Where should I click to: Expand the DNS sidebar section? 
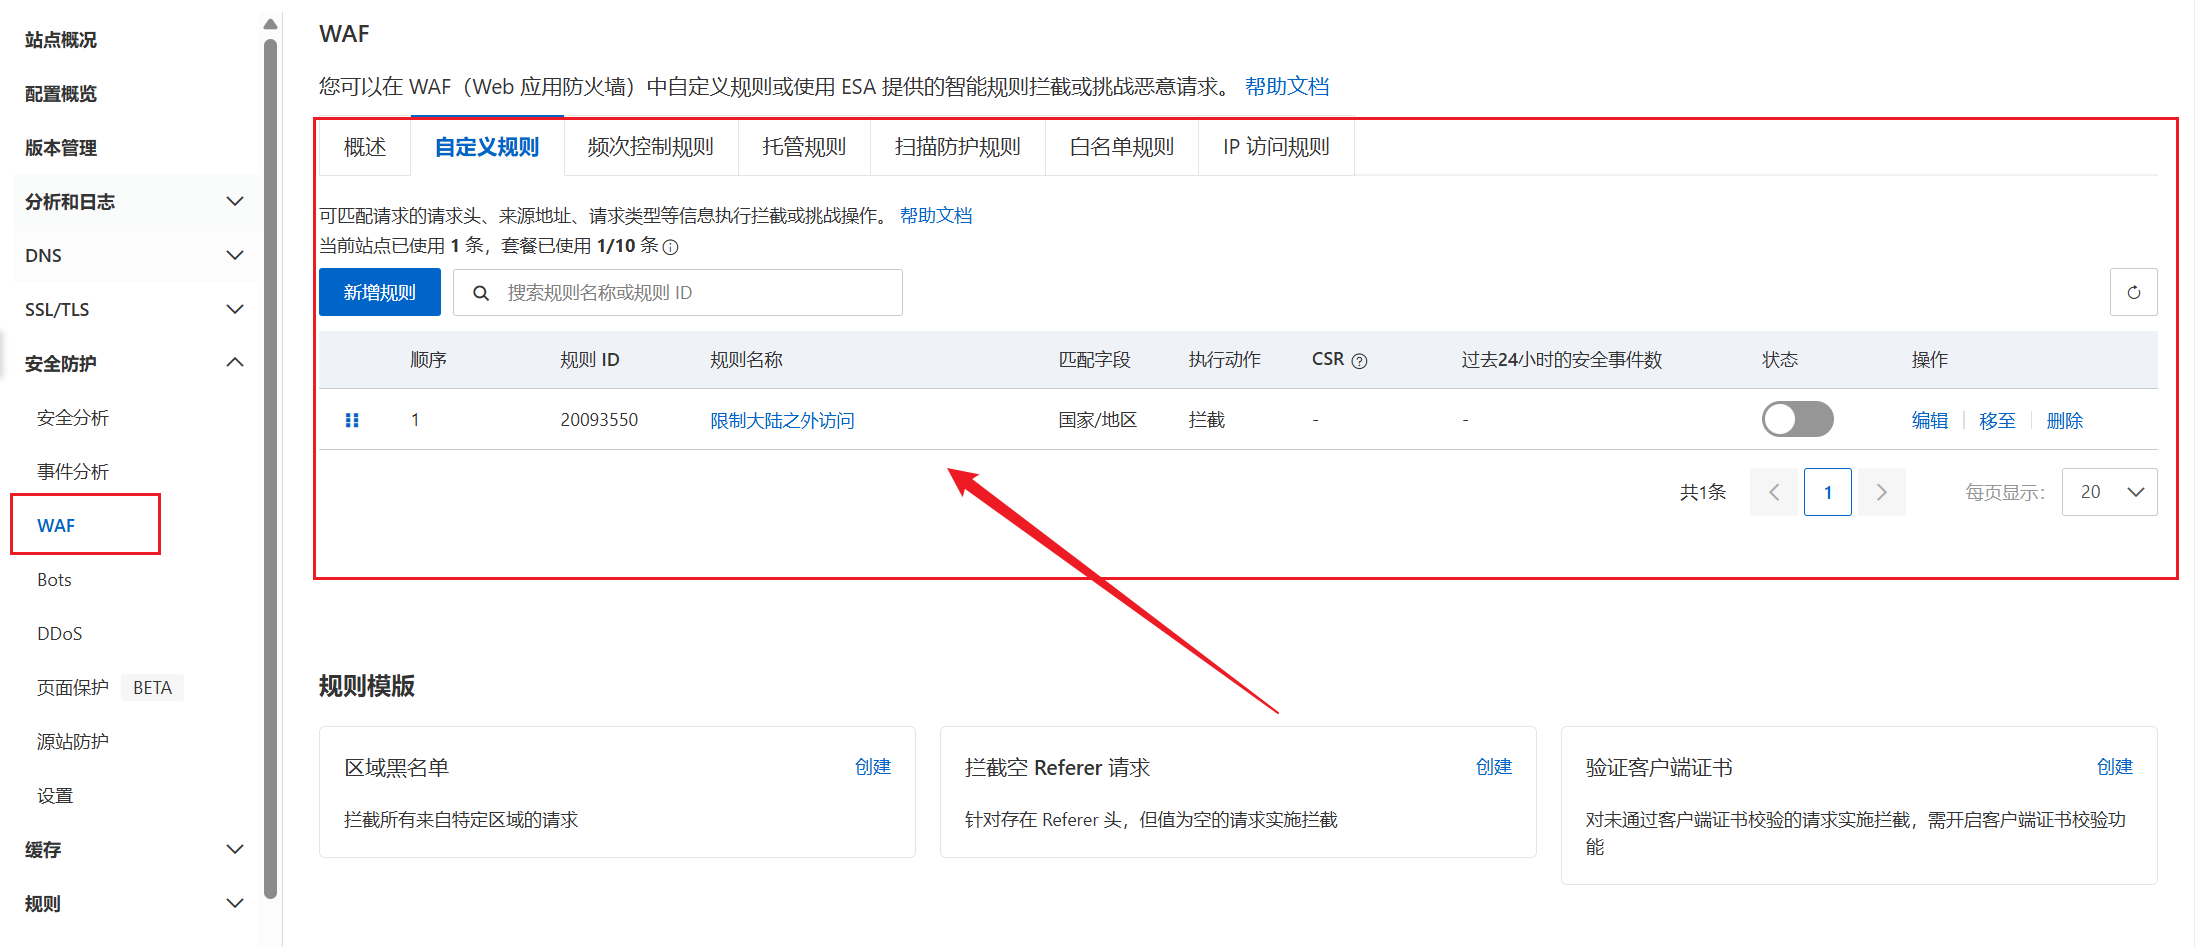click(x=234, y=256)
